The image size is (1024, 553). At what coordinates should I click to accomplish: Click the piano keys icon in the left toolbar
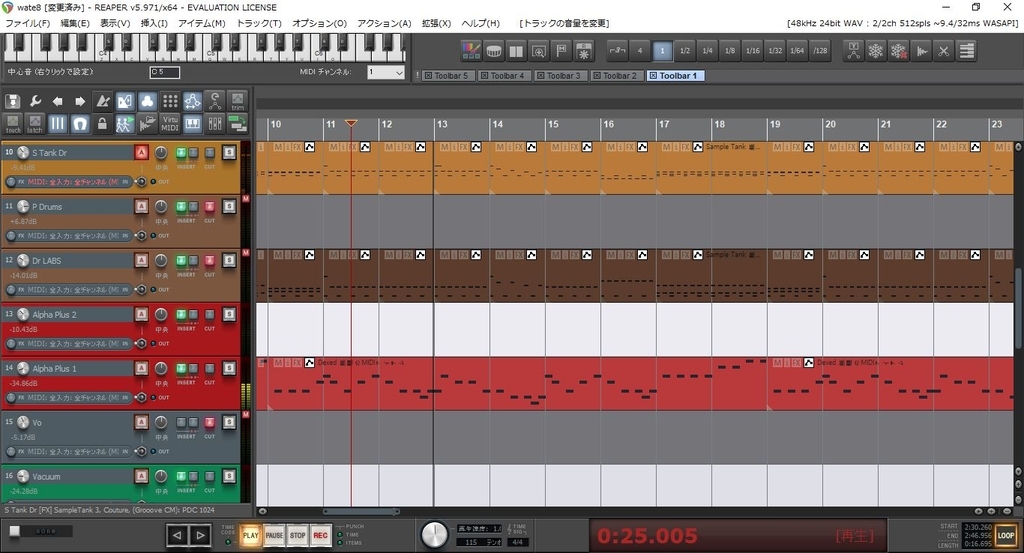193,123
